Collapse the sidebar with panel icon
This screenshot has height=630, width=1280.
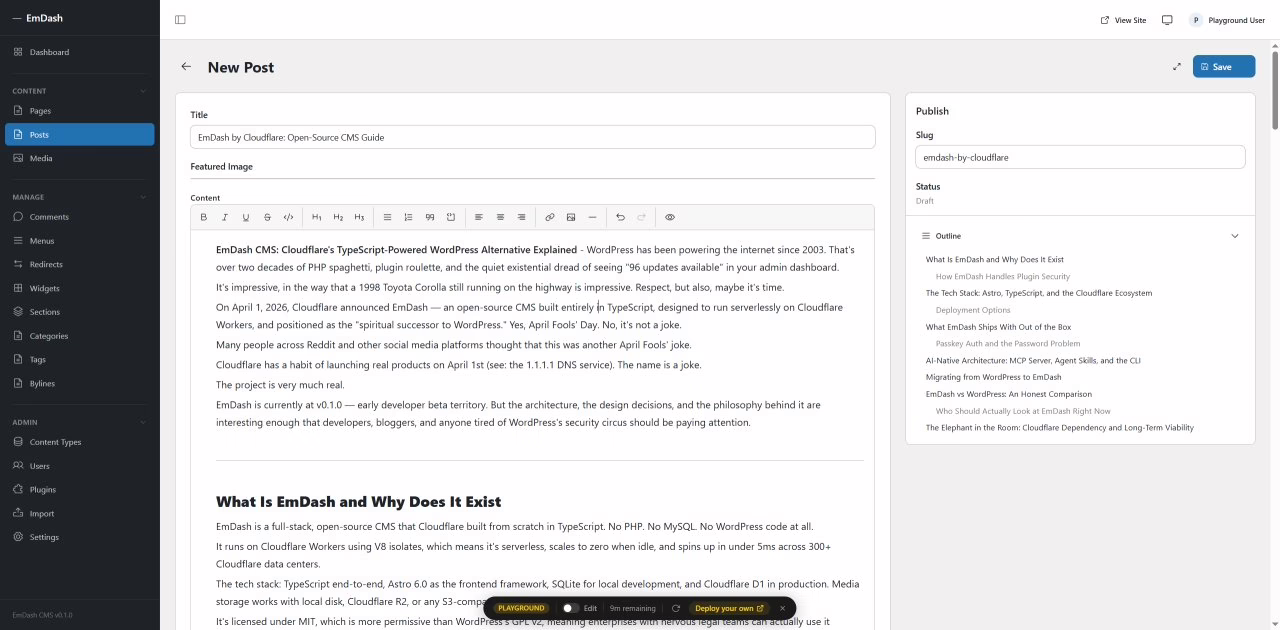point(180,20)
